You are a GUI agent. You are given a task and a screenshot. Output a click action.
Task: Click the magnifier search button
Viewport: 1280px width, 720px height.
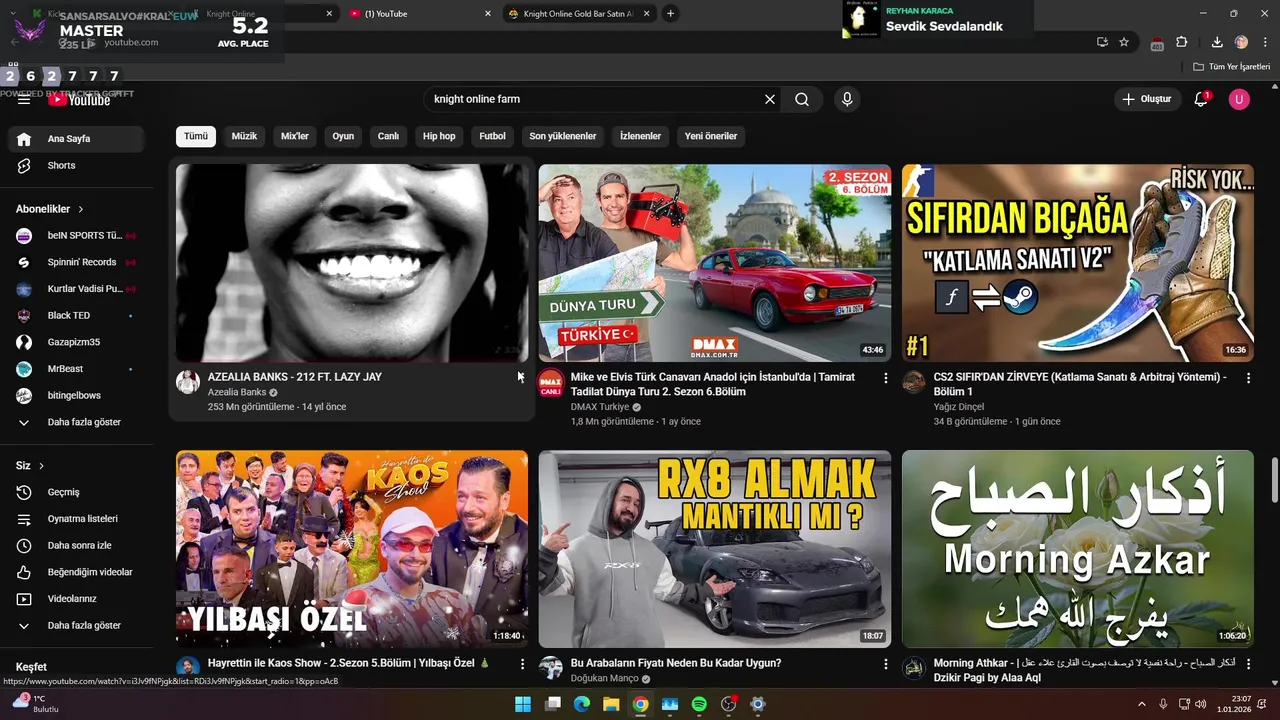point(802,99)
